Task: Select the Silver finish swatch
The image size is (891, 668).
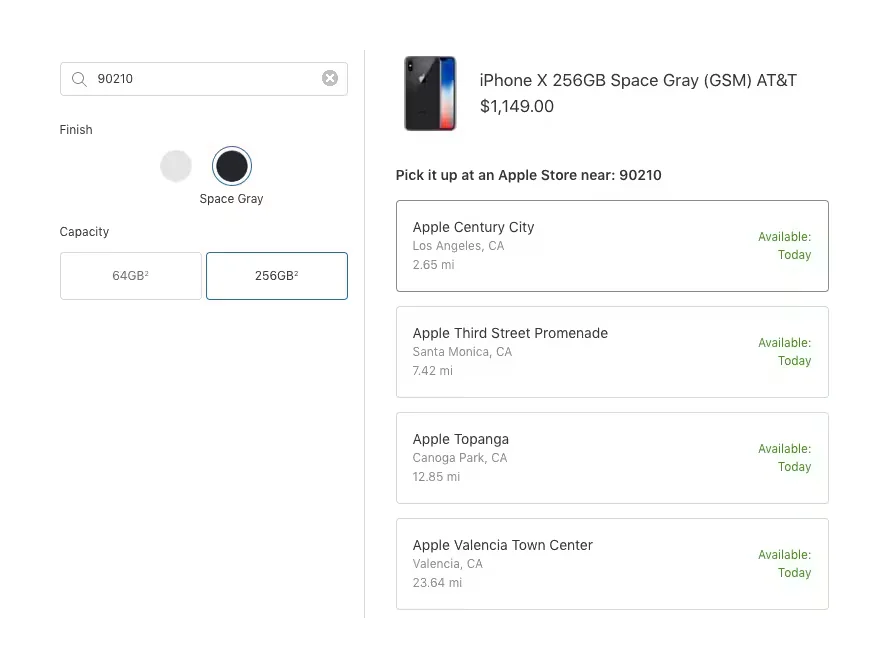Action: pyautogui.click(x=176, y=166)
